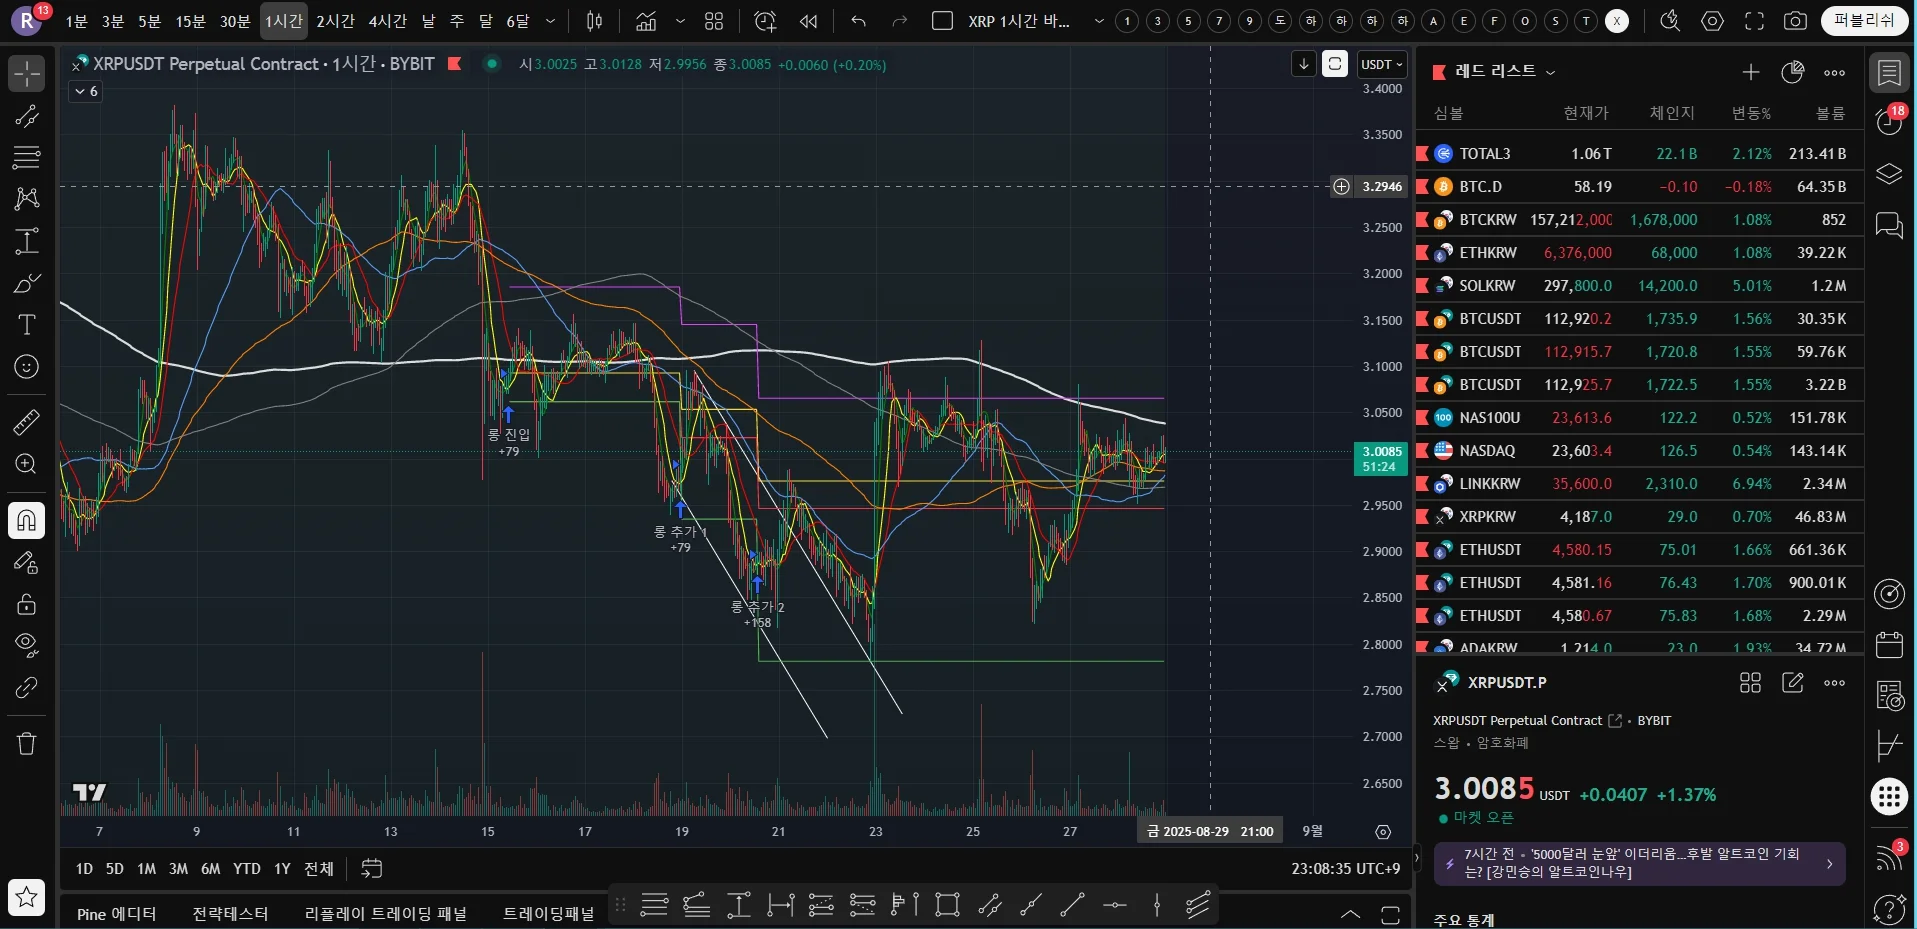Image resolution: width=1917 pixels, height=929 pixels.
Task: Remove drawings with the trash icon
Action: click(27, 743)
